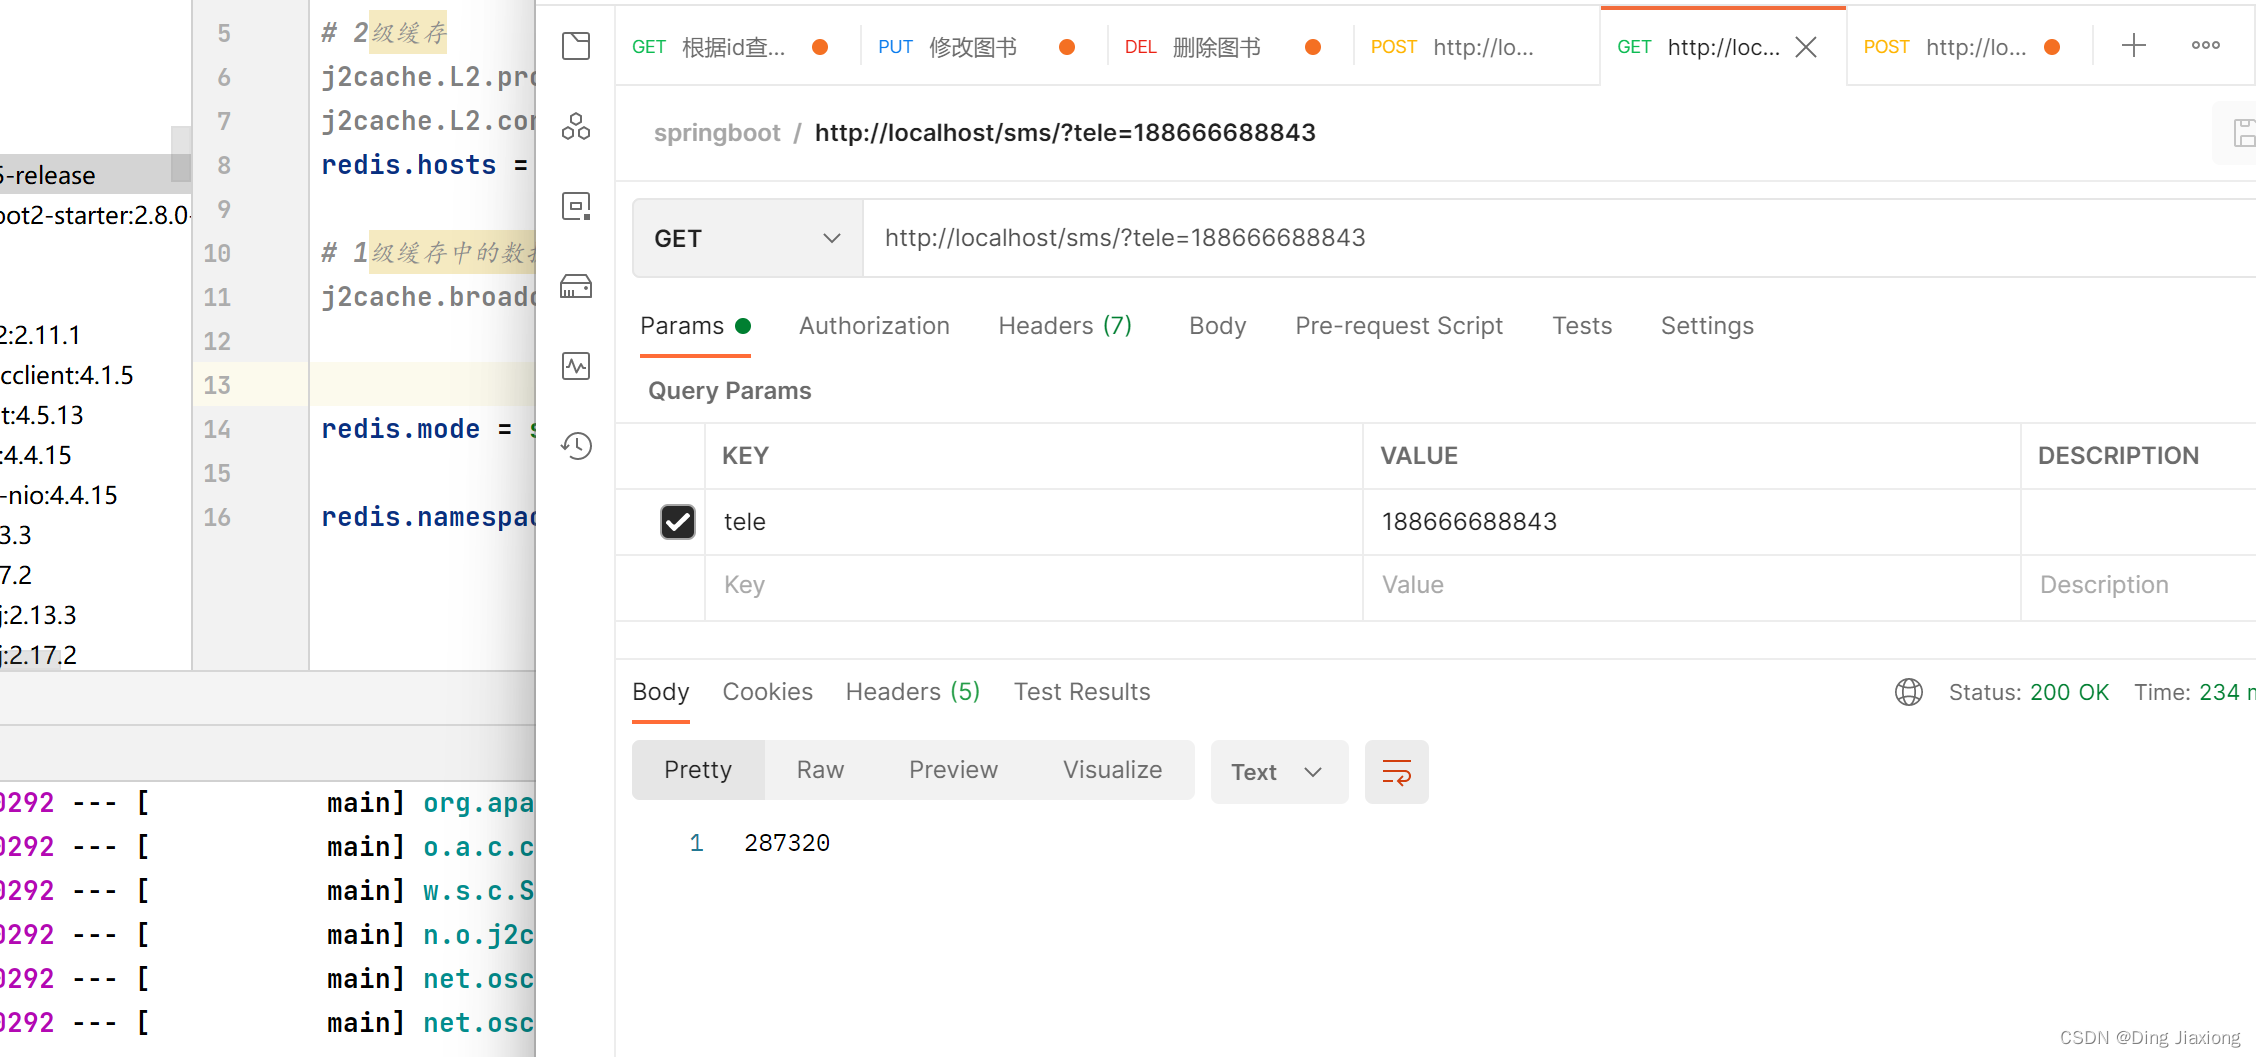Viewport: 2256px width, 1057px height.
Task: Click the w.s.c.S console log entry
Action: click(x=478, y=891)
